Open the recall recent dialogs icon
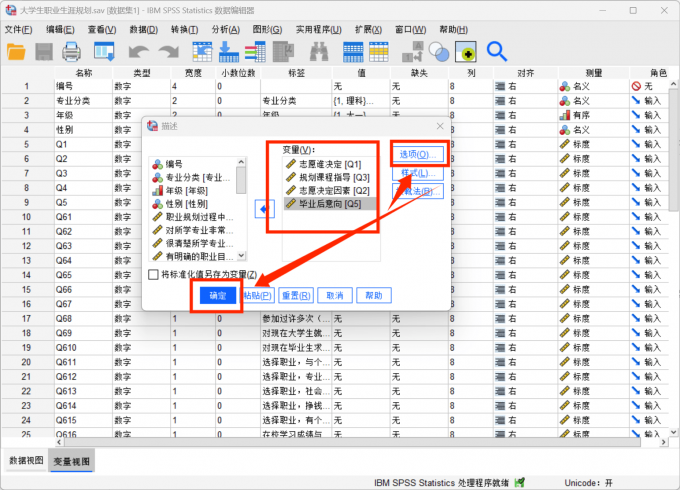This screenshot has height=490, width=680. pos(105,52)
